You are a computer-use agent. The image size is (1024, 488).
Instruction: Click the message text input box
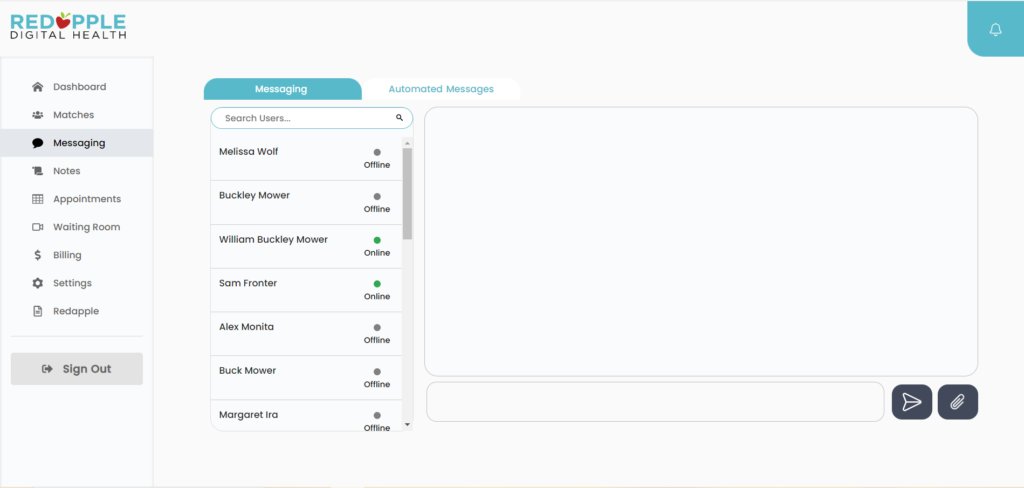(x=655, y=402)
